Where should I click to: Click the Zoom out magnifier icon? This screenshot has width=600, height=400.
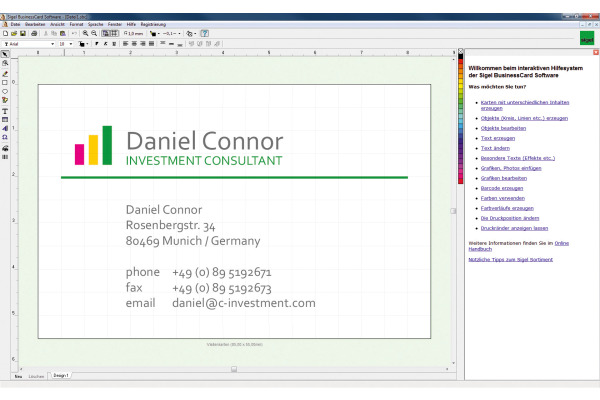pos(93,33)
